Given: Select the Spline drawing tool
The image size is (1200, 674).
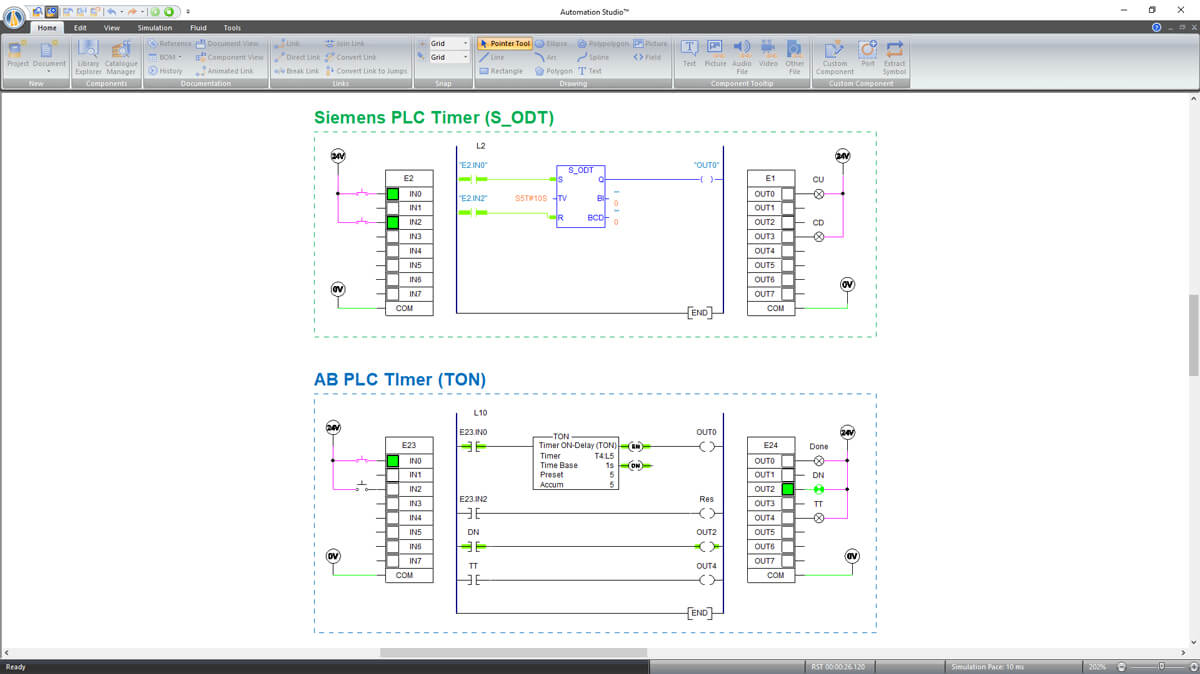Looking at the screenshot, I should click(593, 57).
